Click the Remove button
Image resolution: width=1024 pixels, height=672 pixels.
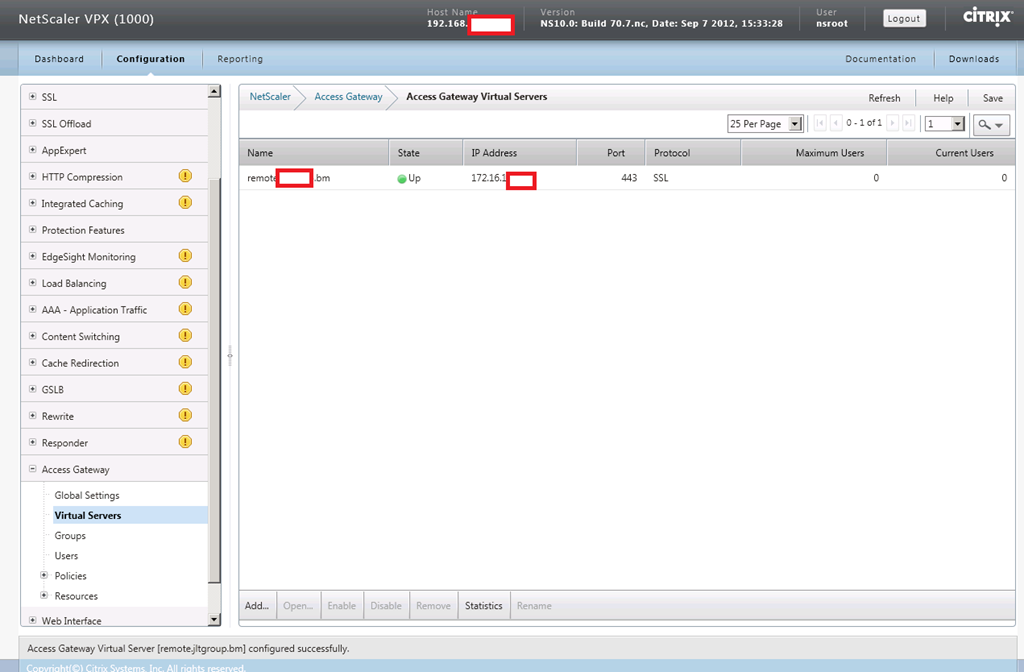434,606
